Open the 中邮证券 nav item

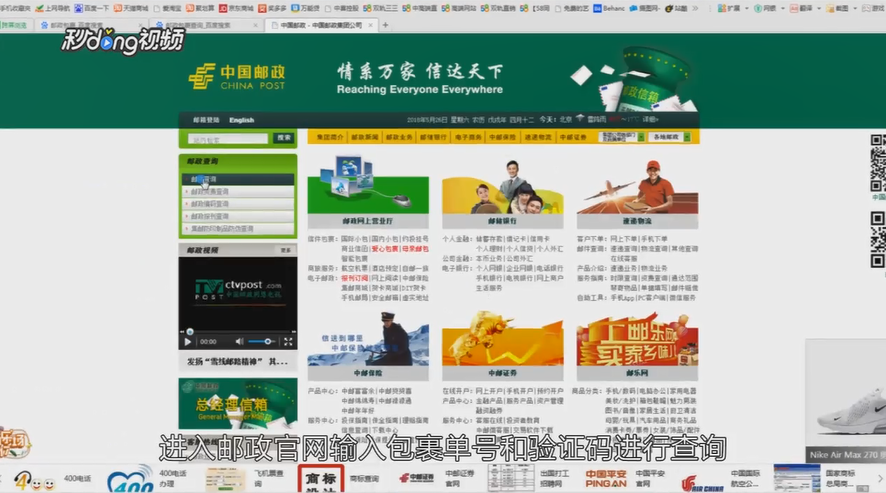[573, 137]
